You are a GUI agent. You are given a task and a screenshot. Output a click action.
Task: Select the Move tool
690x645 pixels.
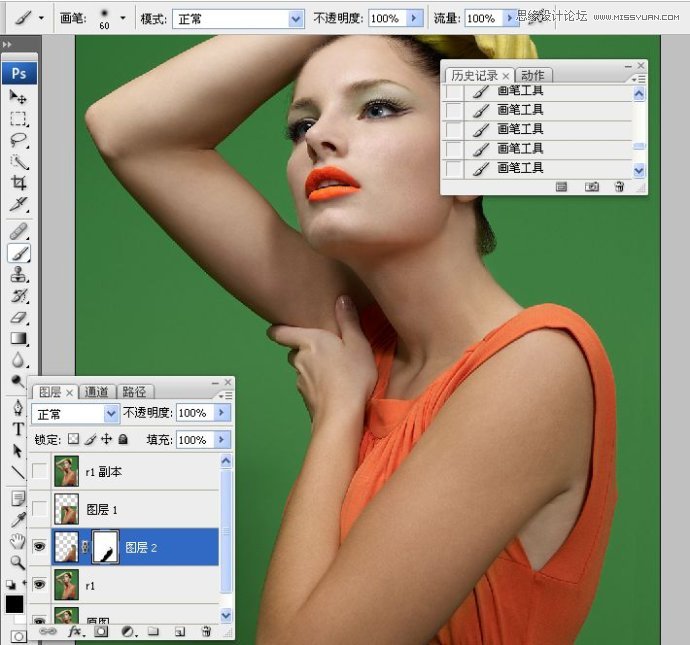point(18,97)
